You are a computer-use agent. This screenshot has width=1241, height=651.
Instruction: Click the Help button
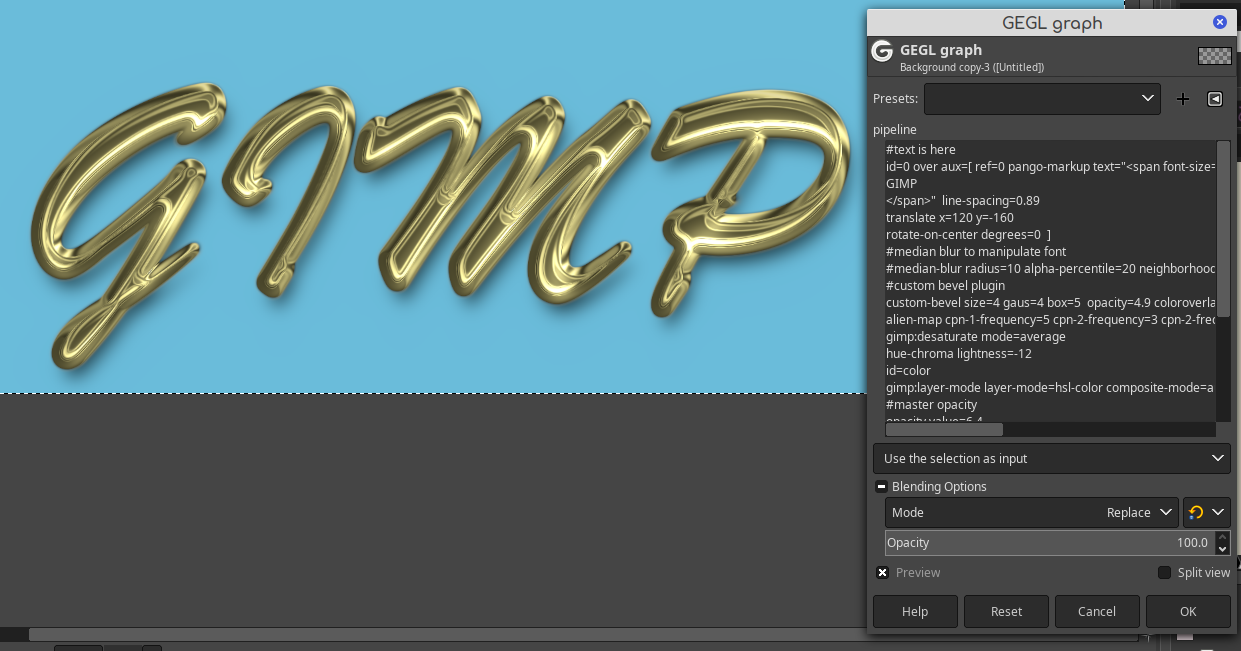coord(915,611)
